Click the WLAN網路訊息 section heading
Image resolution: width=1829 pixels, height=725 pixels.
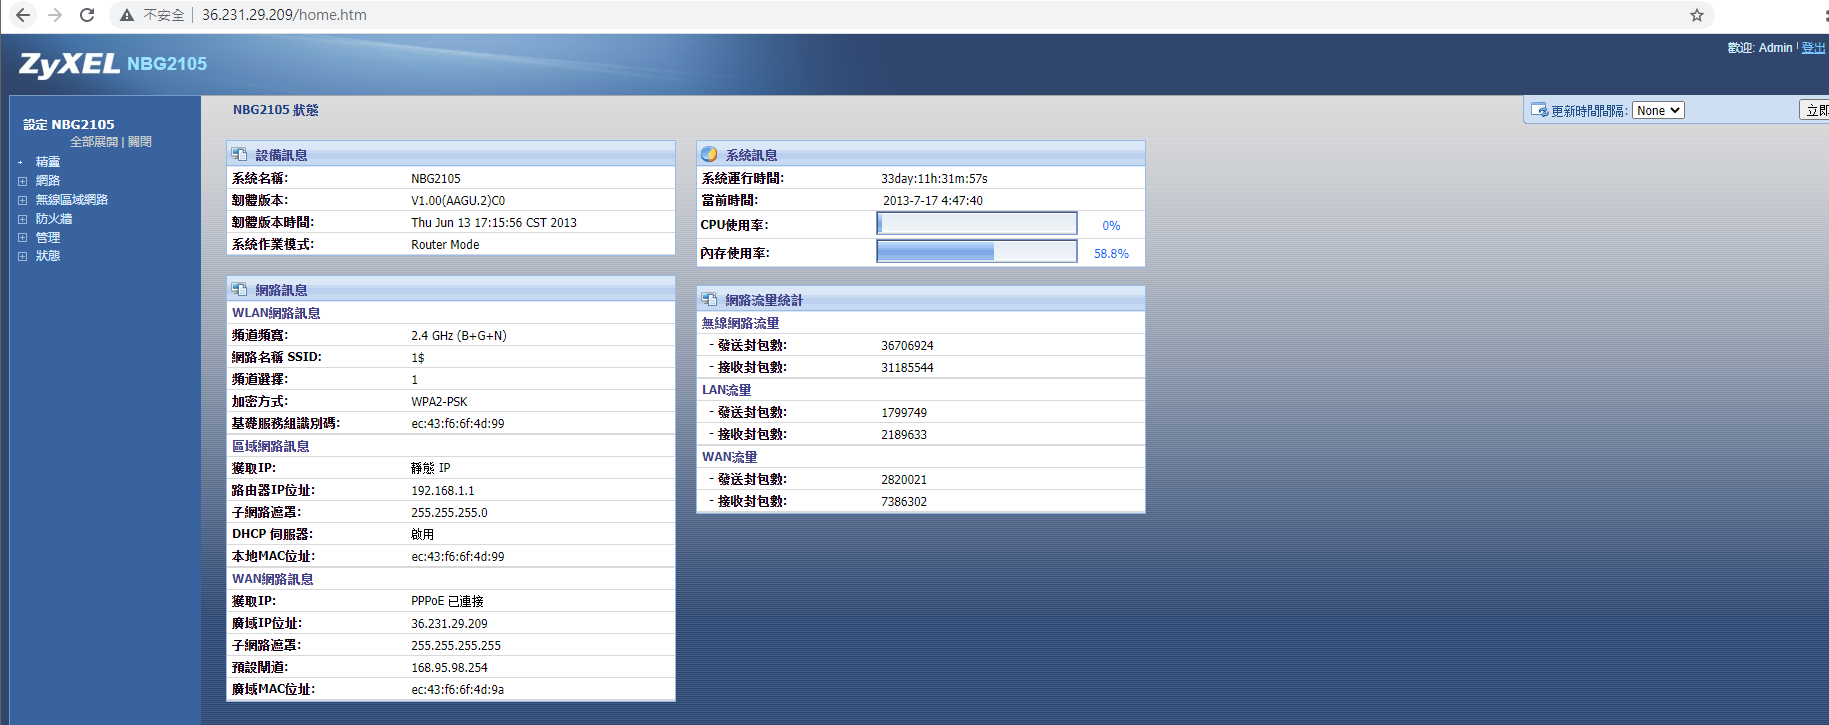click(276, 313)
